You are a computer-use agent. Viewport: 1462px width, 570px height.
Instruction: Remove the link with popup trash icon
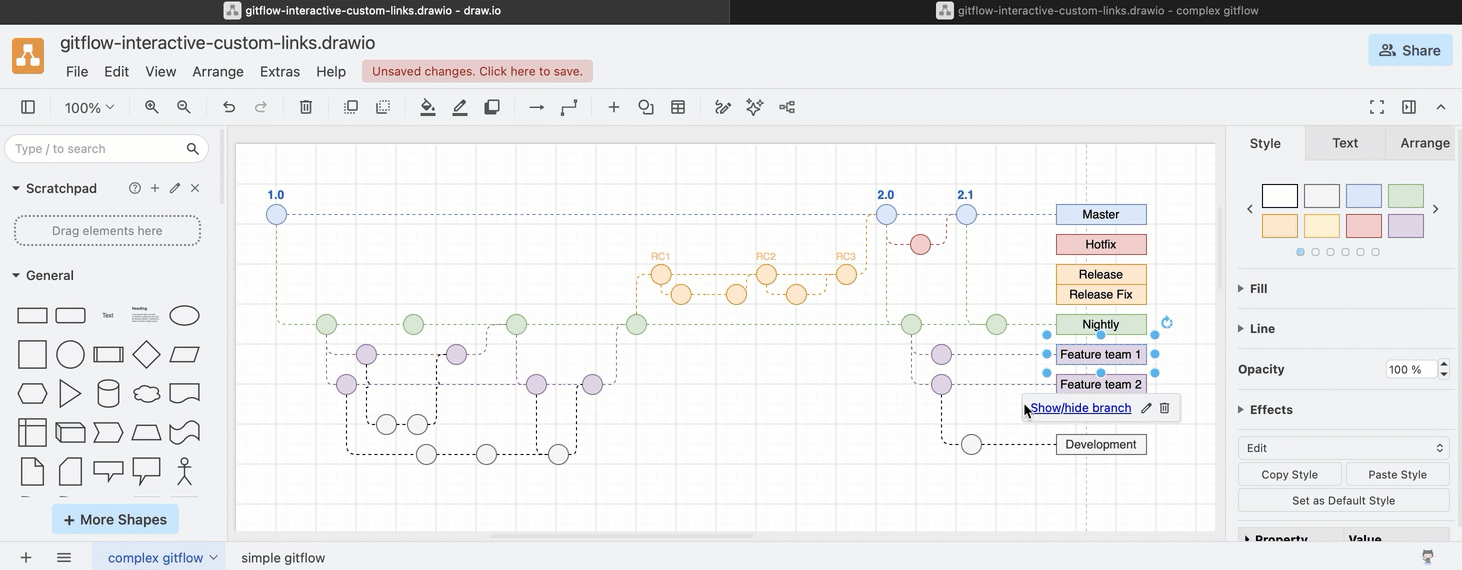[x=1165, y=408]
